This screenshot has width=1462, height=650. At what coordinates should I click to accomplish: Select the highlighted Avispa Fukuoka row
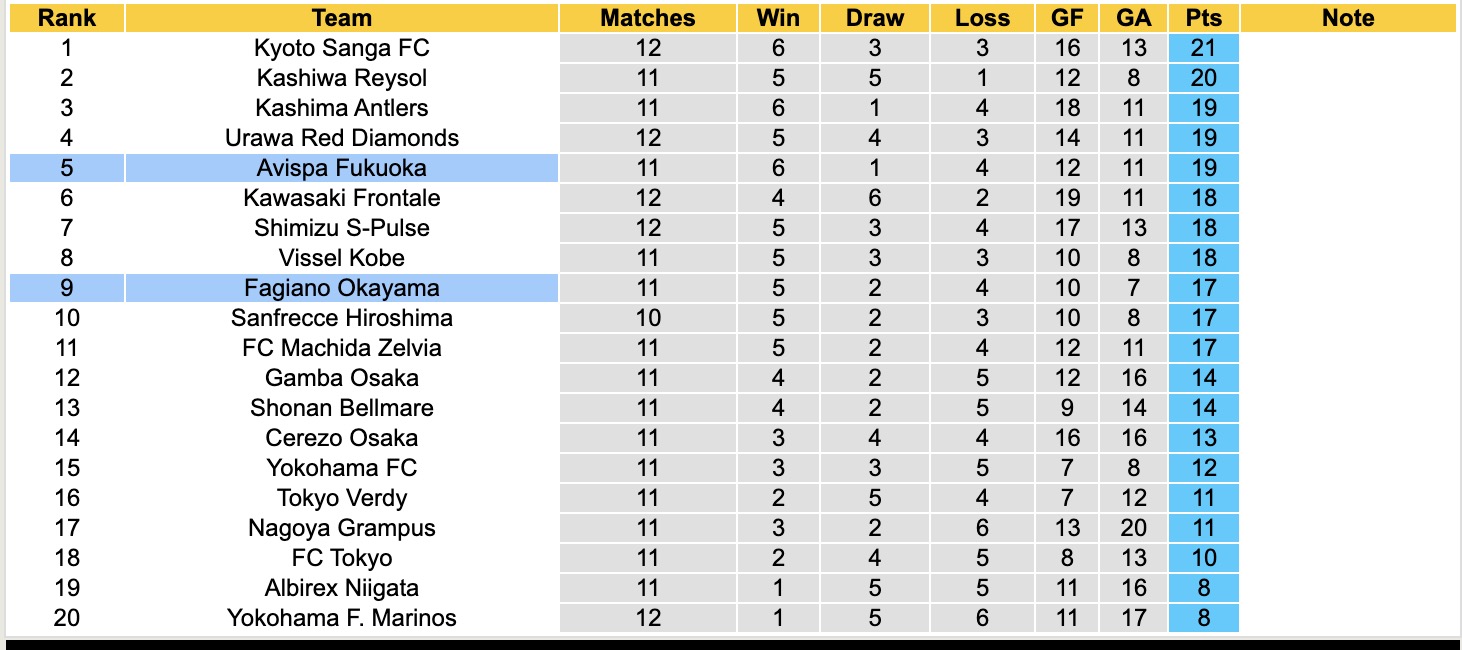tap(341, 168)
